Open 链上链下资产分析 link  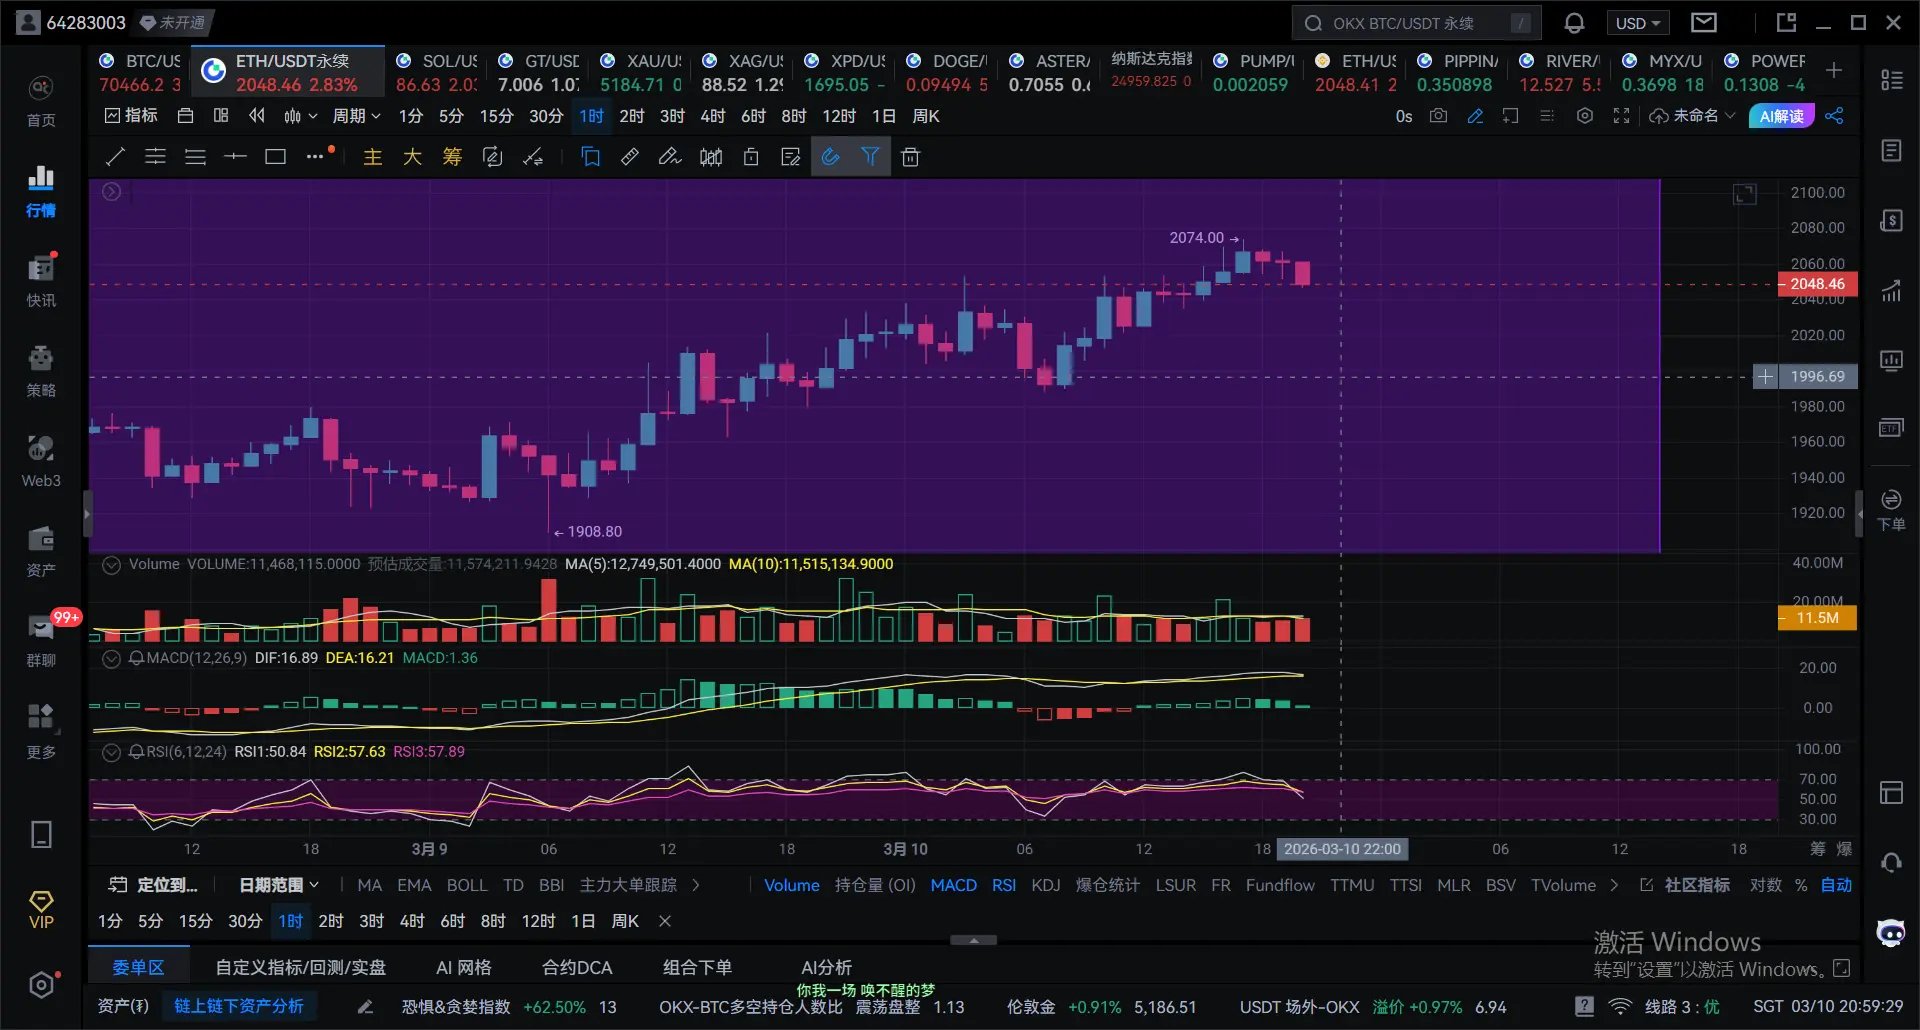[239, 1006]
